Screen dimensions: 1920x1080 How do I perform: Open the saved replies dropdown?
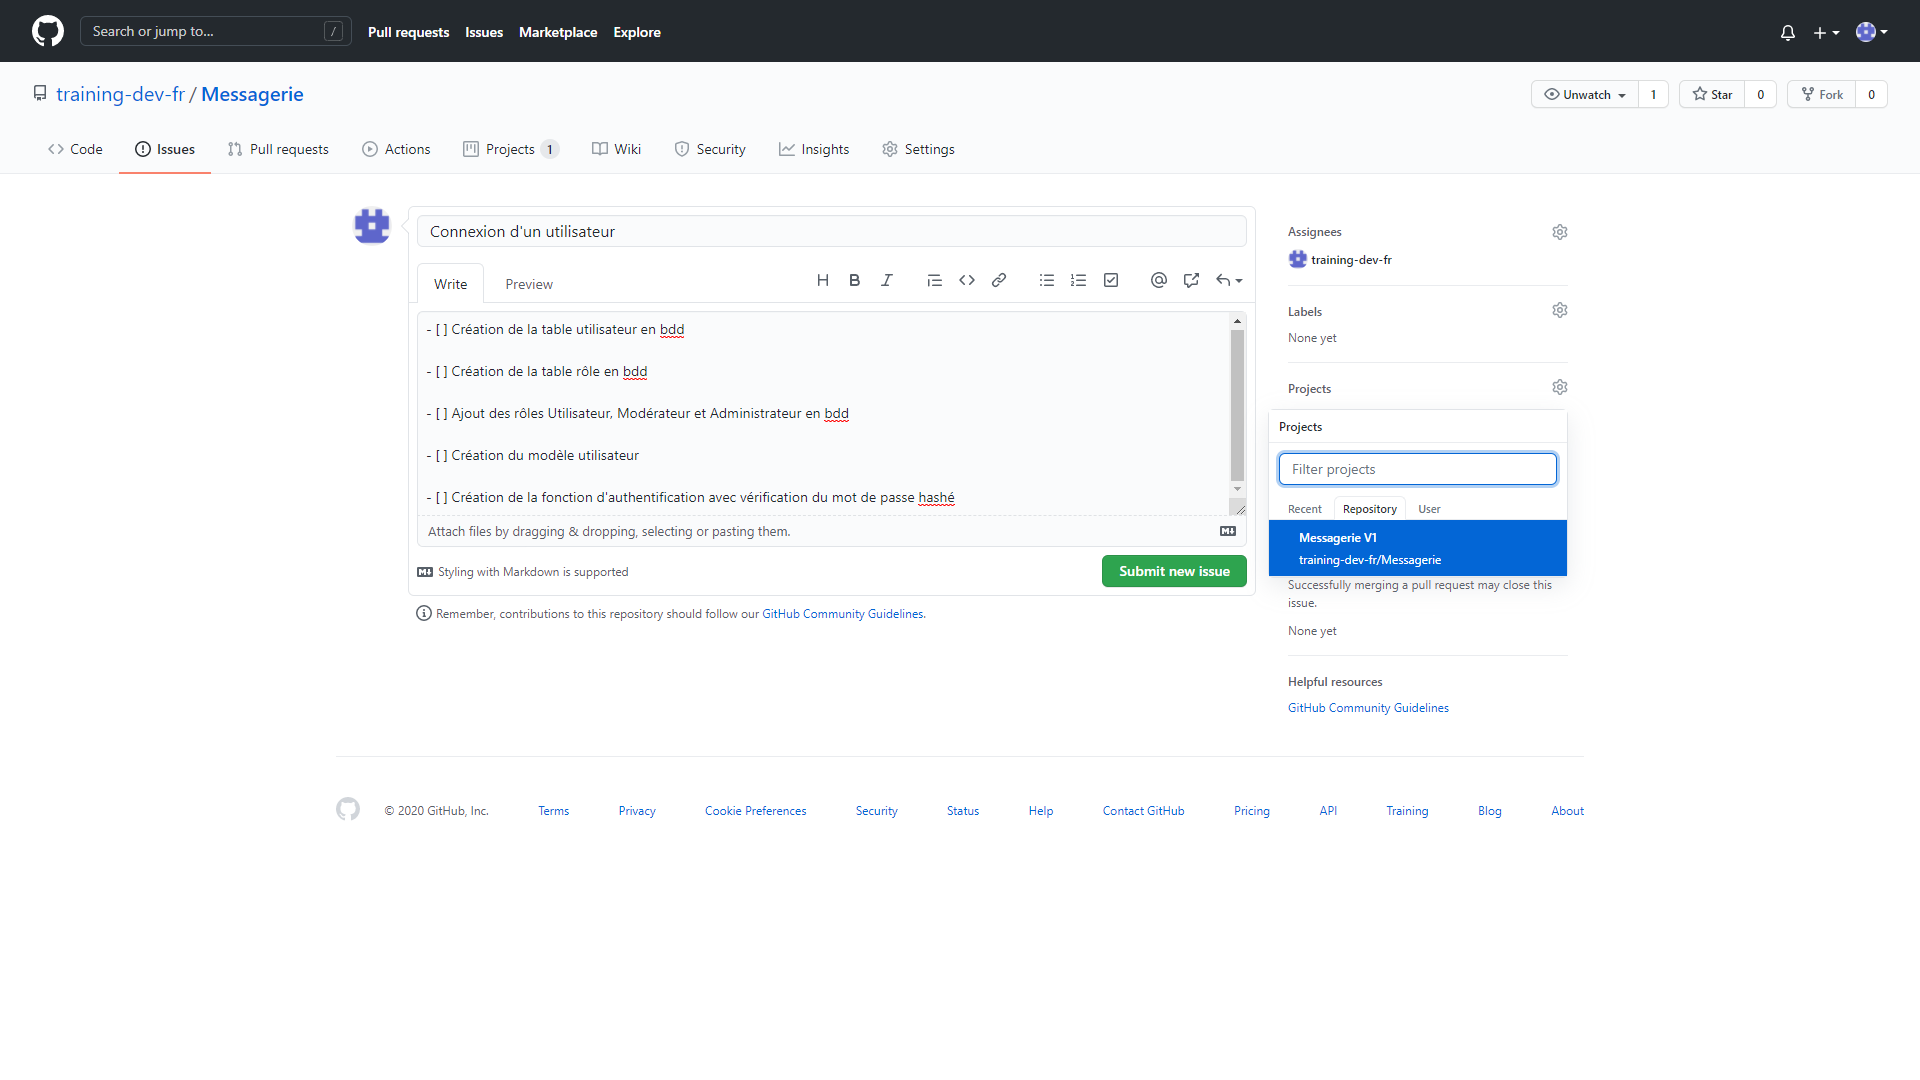[1228, 280]
